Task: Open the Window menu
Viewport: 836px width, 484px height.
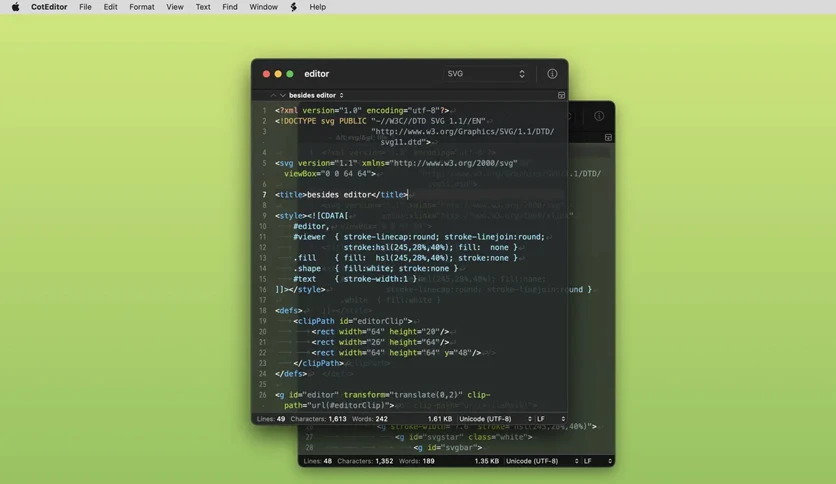Action: point(263,7)
